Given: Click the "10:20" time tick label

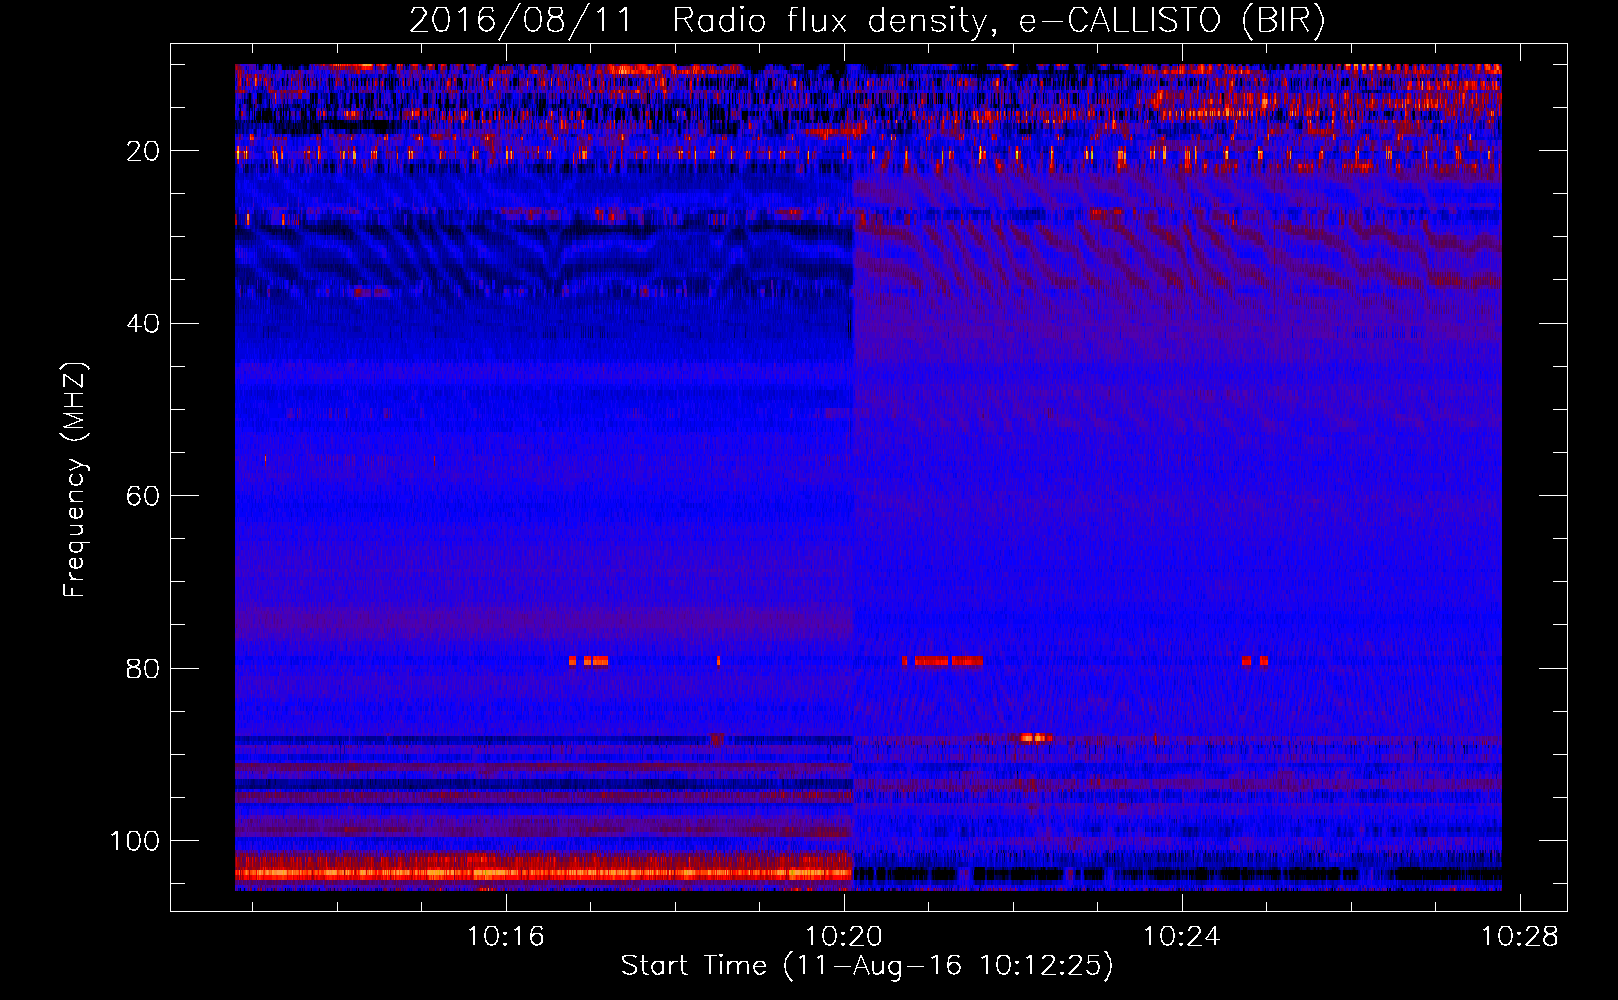Looking at the screenshot, I should point(844,937).
